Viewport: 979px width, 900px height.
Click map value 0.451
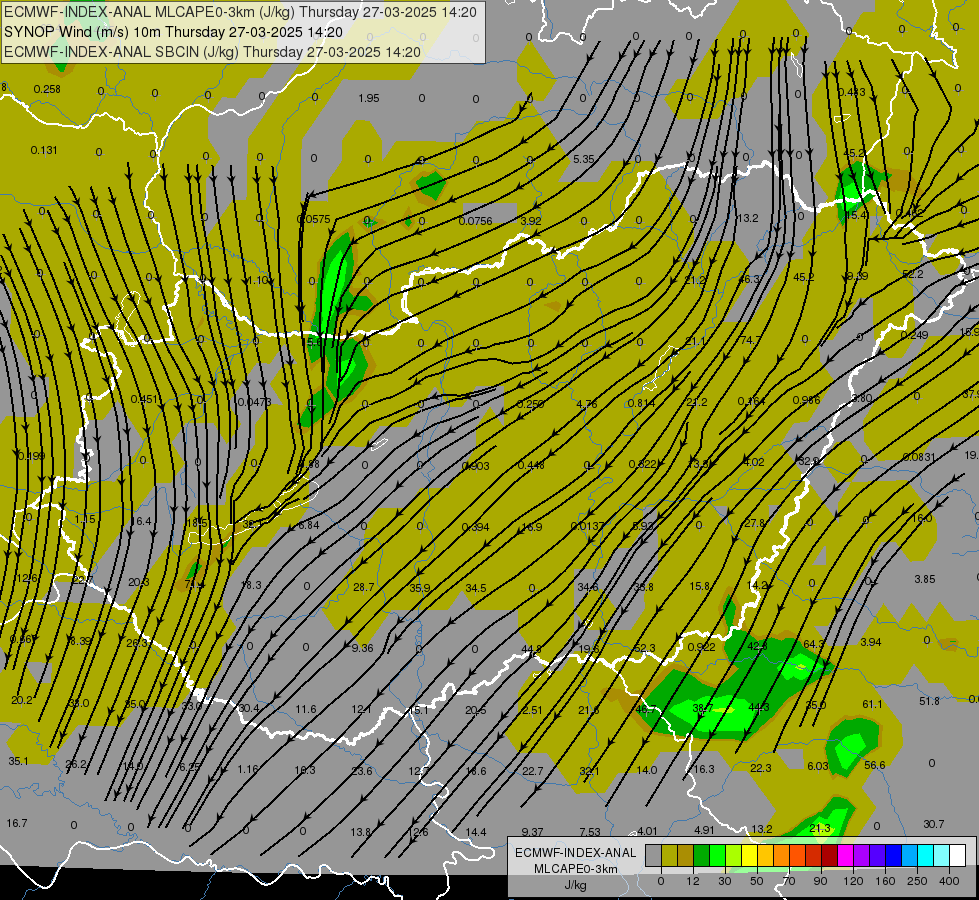coord(144,400)
